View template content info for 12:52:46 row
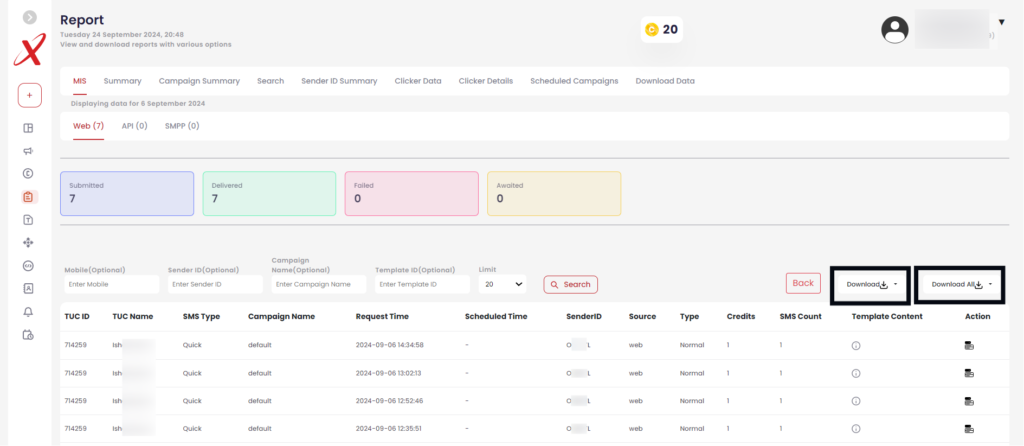The height and width of the screenshot is (446, 1024). click(x=856, y=401)
